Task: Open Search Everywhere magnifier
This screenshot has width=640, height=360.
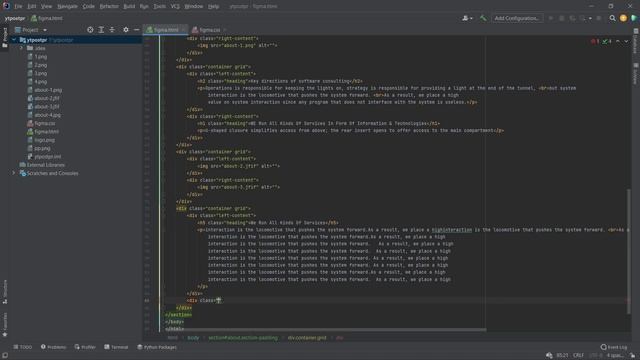Action: [612, 18]
